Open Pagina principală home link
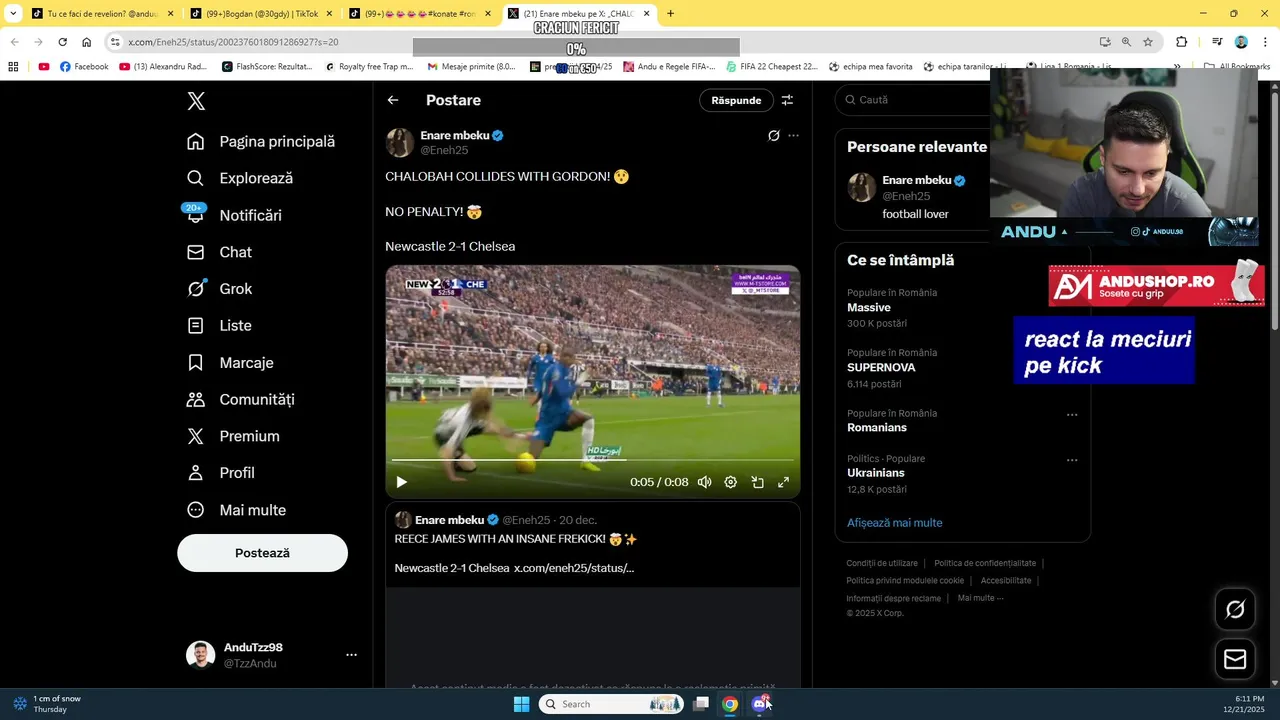Screen dimensions: 1280x720 pyautogui.click(x=261, y=142)
